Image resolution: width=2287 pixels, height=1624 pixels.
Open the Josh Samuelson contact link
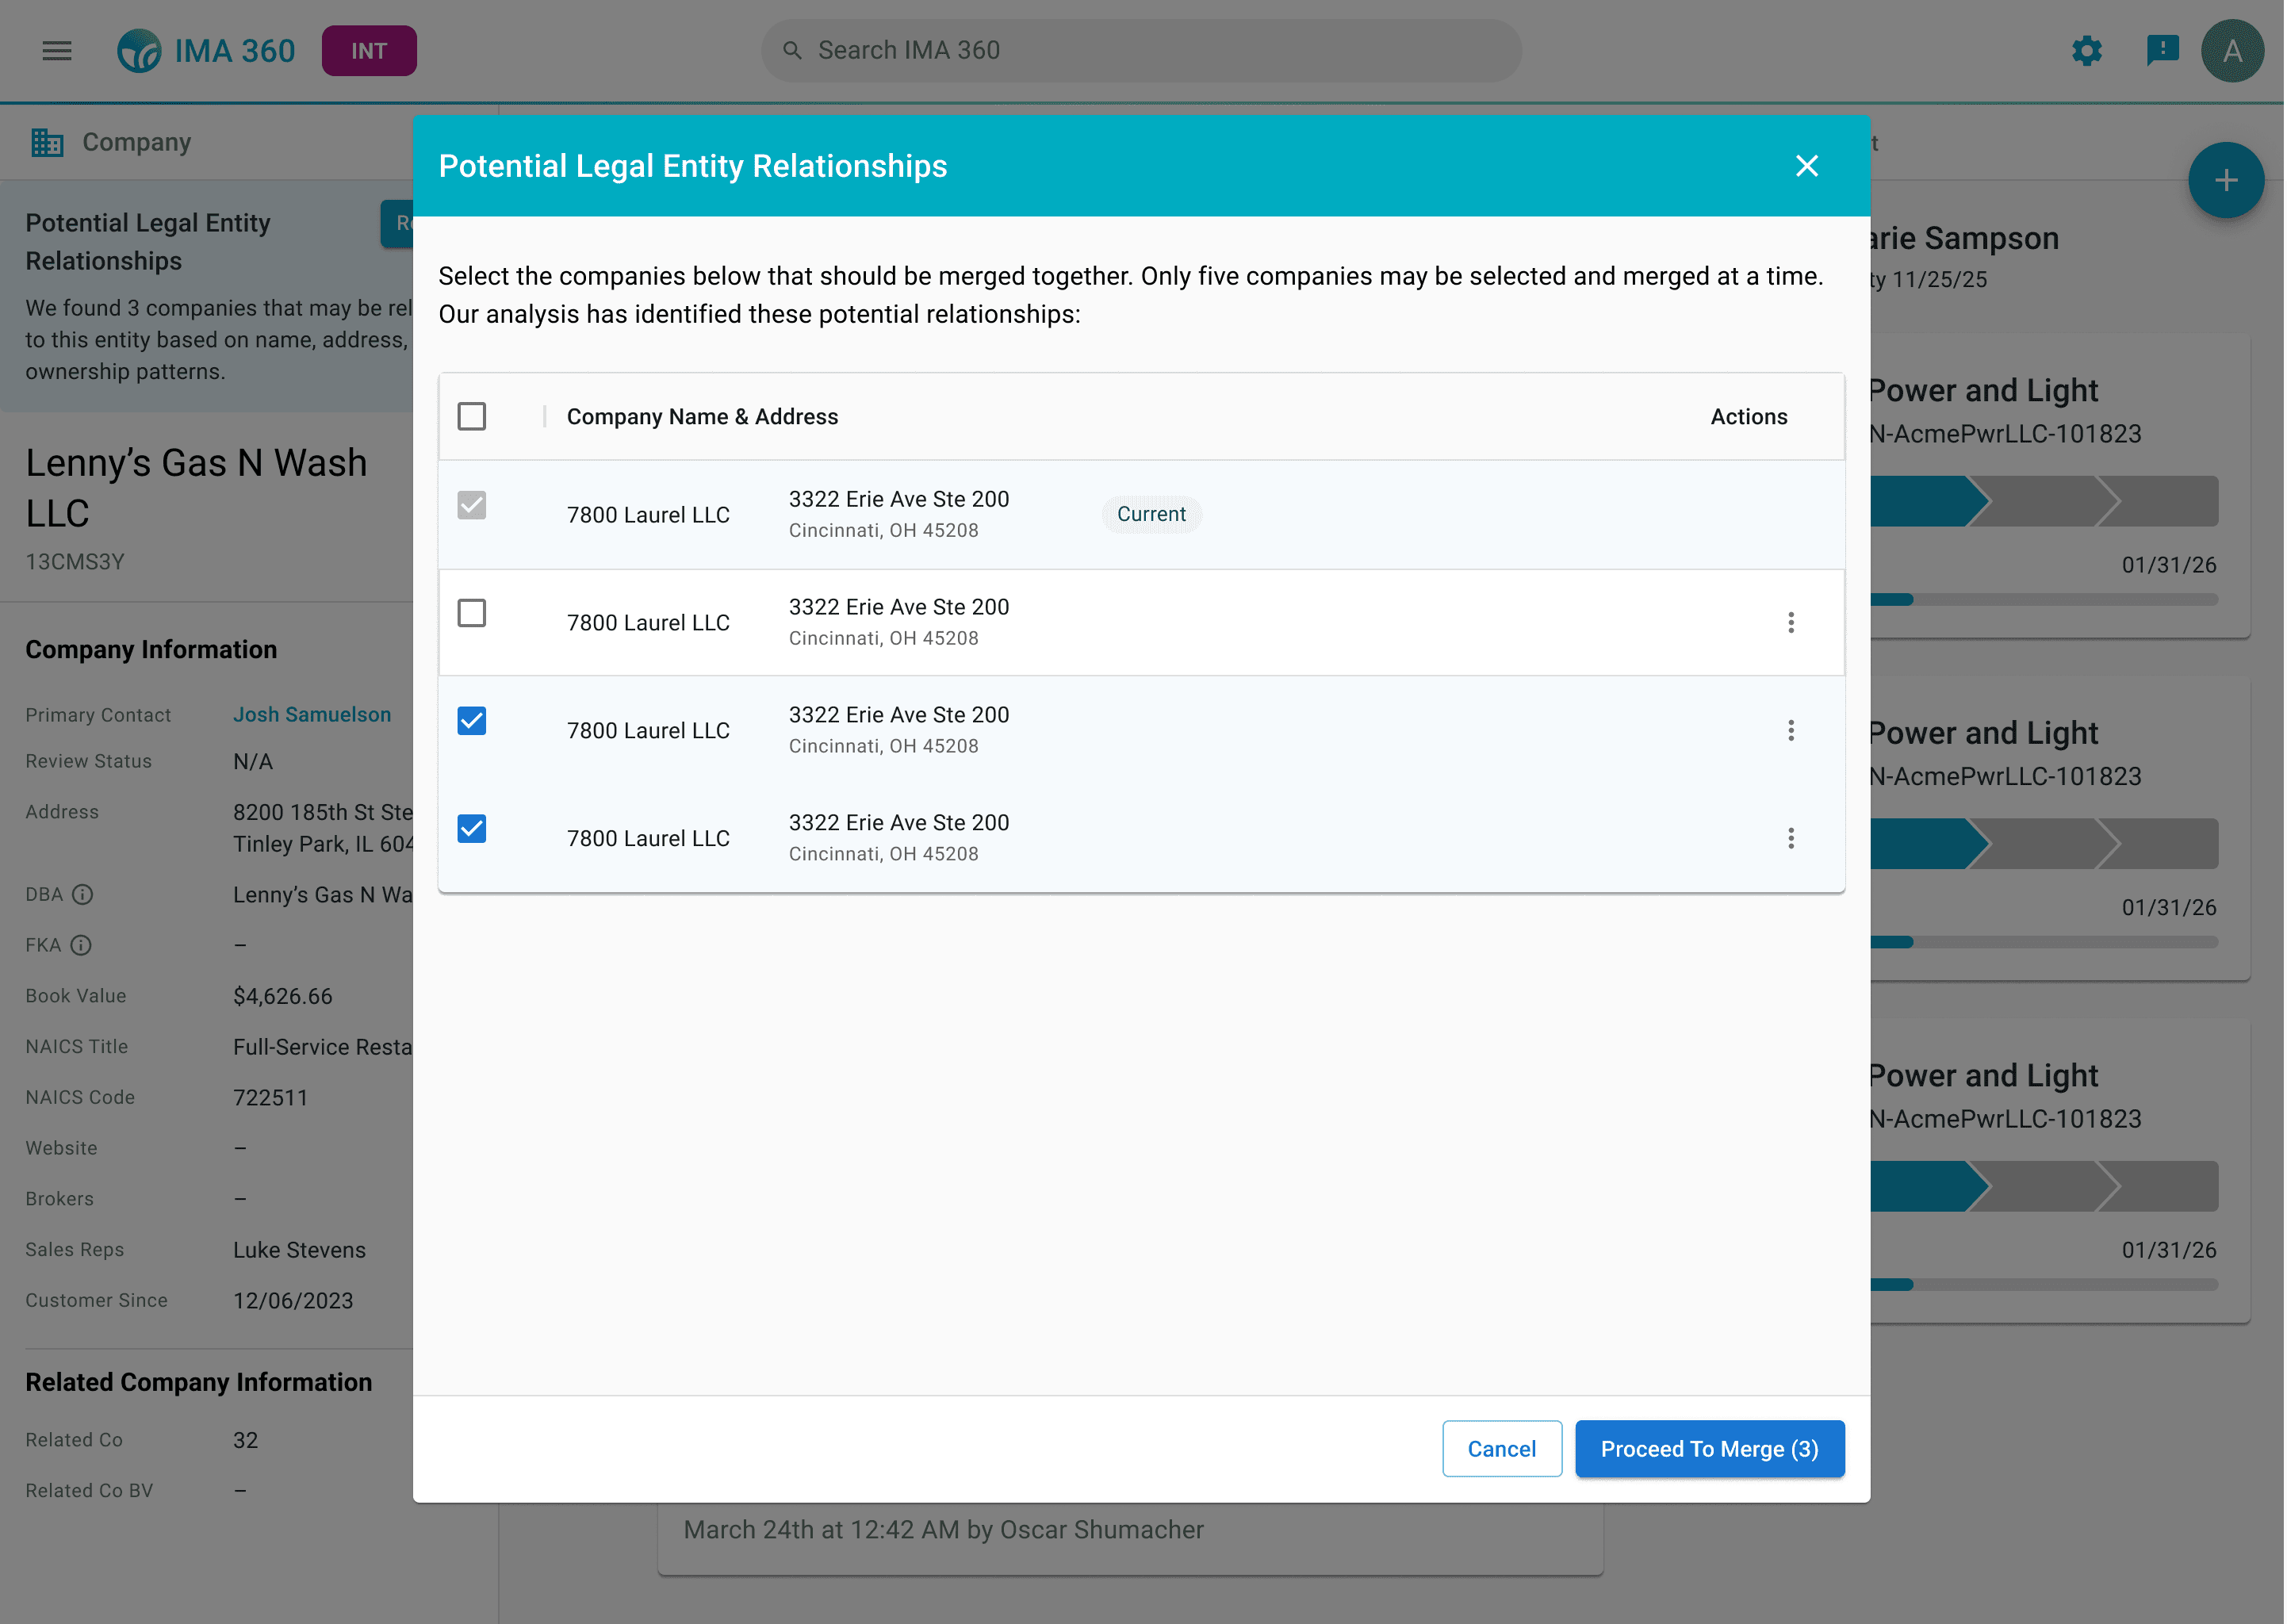click(312, 715)
